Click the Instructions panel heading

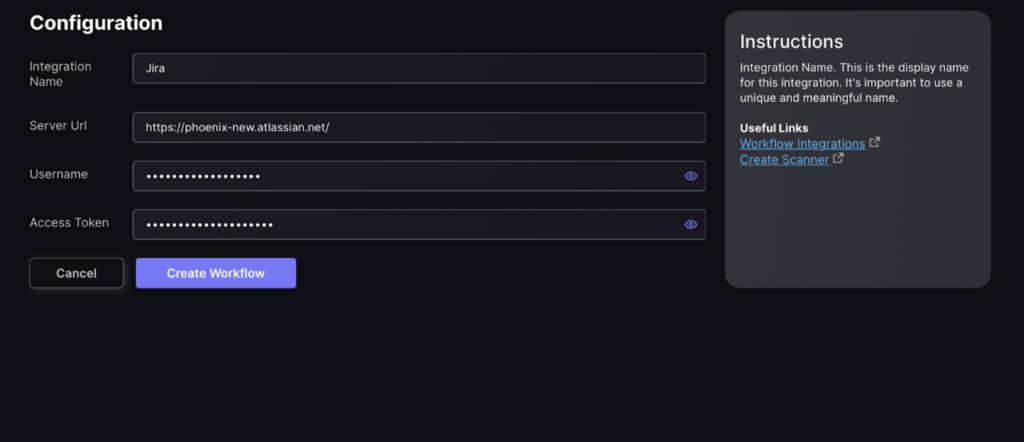tap(792, 42)
